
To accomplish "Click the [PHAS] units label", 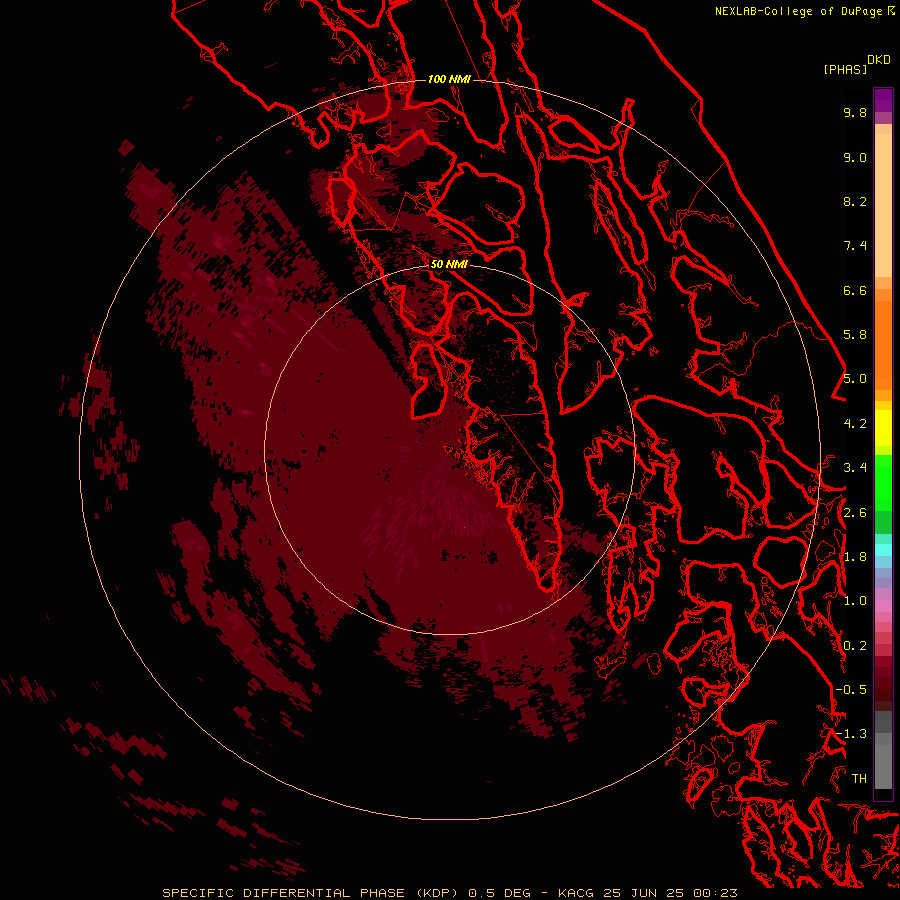I will [x=845, y=69].
